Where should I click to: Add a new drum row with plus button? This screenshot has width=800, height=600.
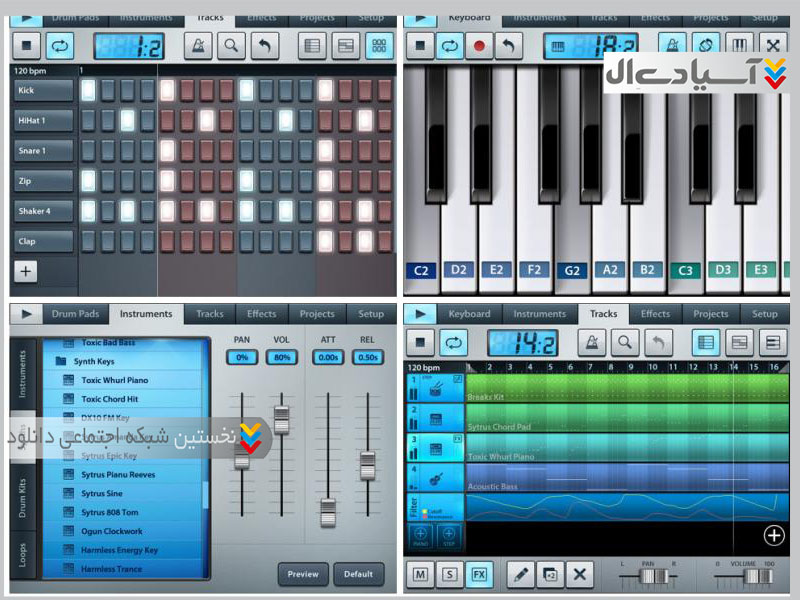(25, 271)
